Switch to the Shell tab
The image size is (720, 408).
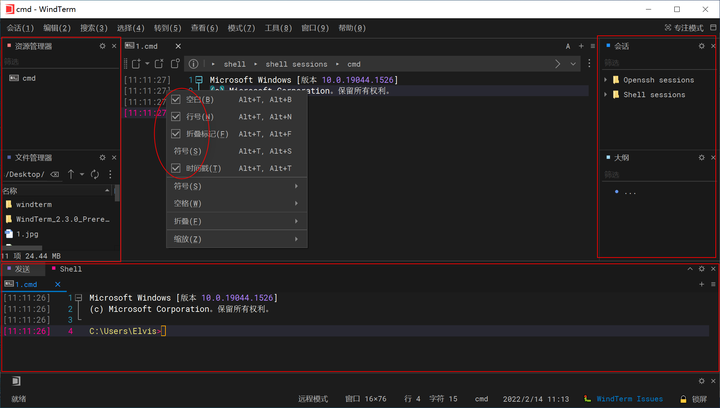pos(67,269)
